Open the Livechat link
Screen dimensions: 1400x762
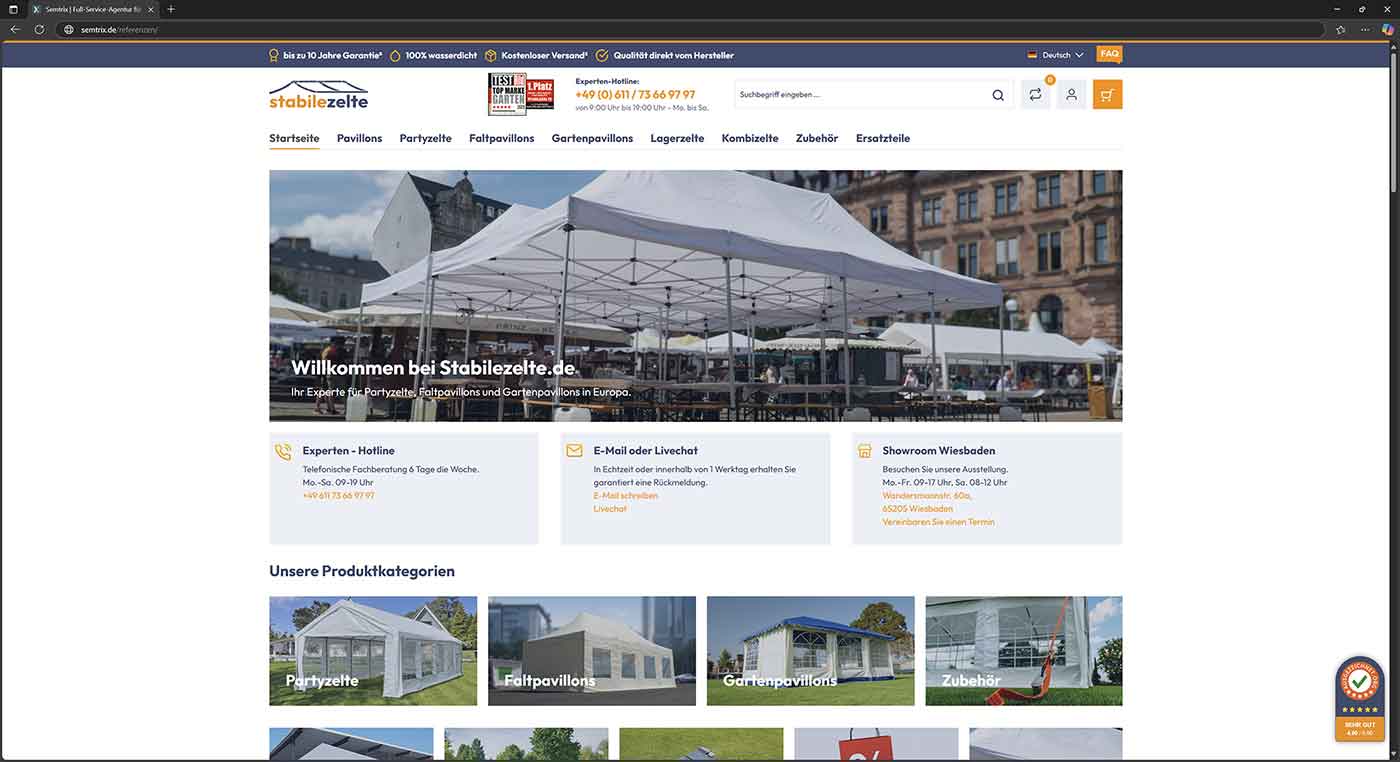click(610, 509)
